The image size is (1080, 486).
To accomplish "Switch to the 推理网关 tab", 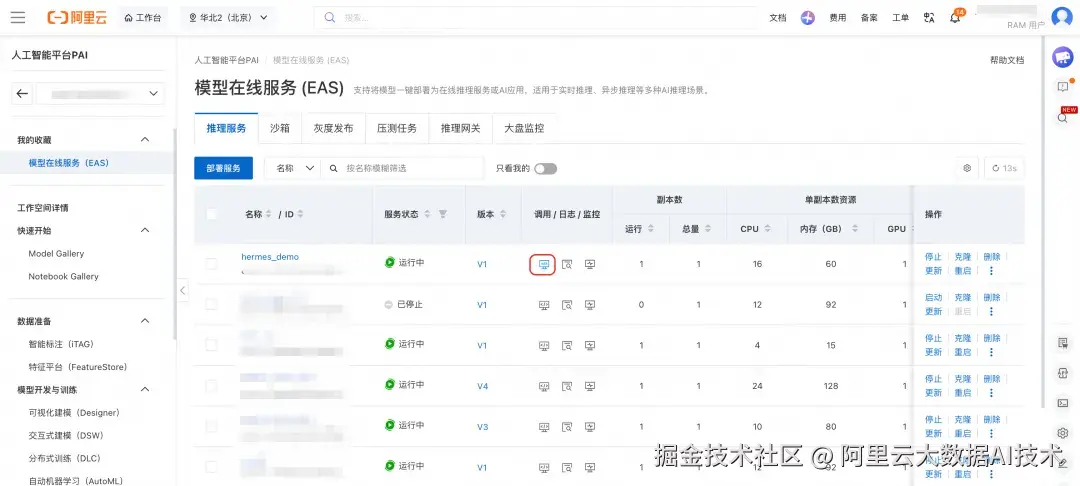I will 461,128.
